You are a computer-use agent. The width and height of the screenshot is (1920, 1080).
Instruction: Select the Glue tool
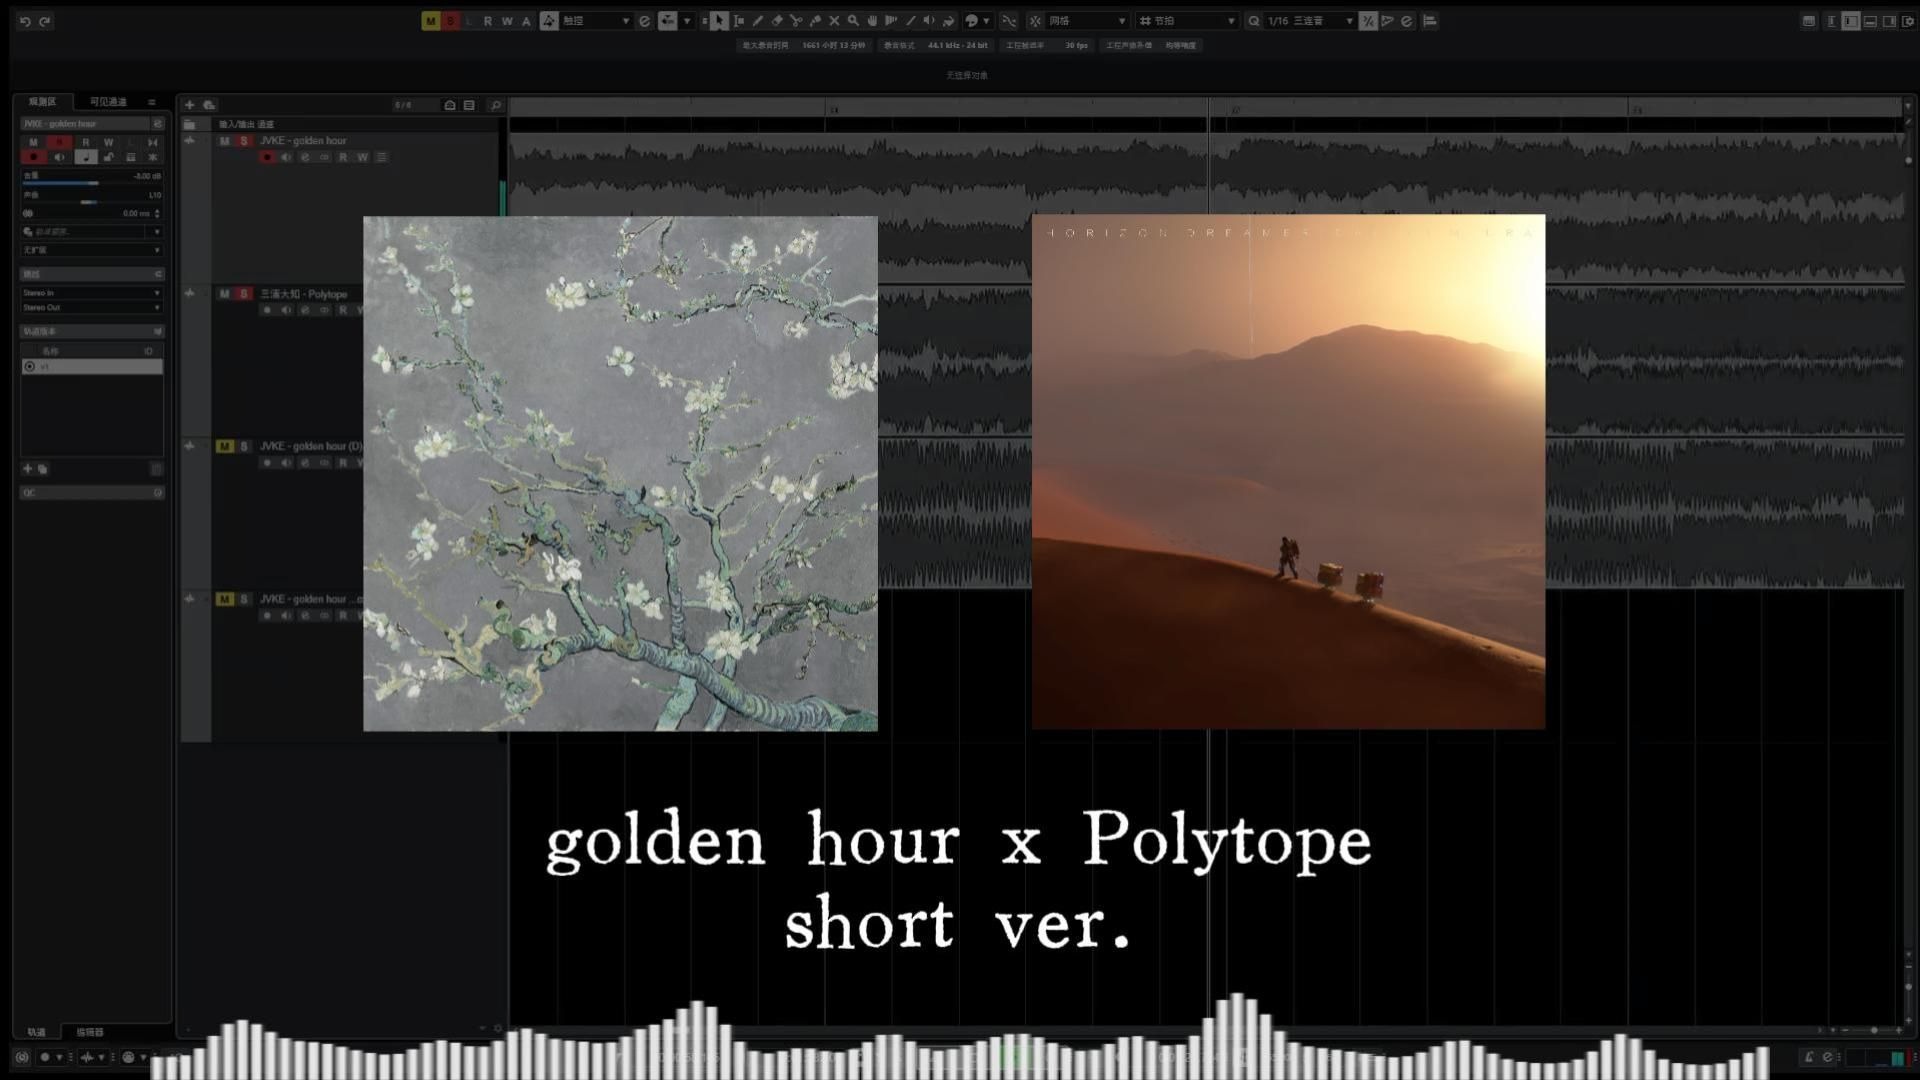click(x=815, y=21)
